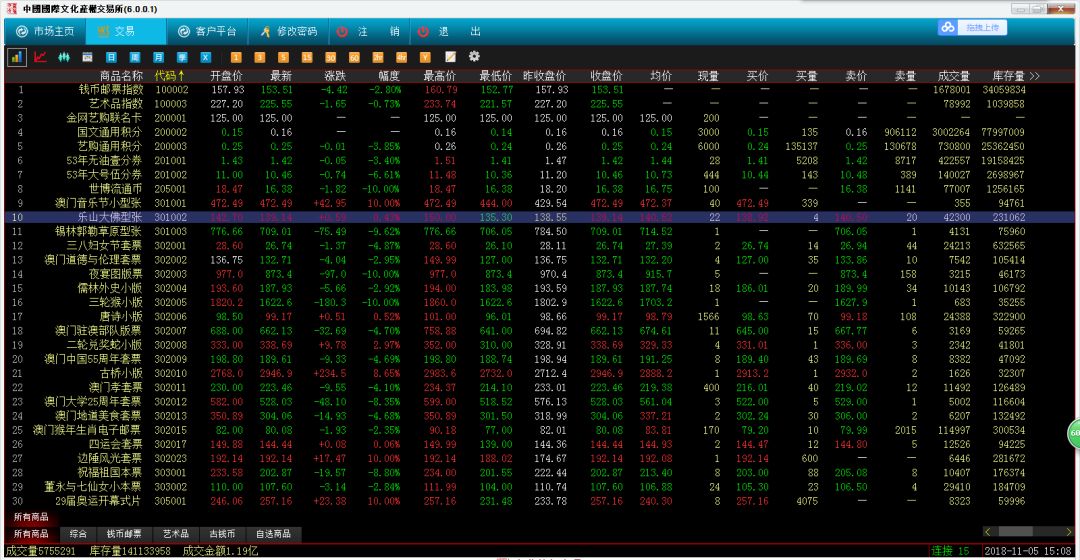Select the 60-minute interval icon
Image resolution: width=1080 pixels, height=560 pixels.
pyautogui.click(x=354, y=57)
